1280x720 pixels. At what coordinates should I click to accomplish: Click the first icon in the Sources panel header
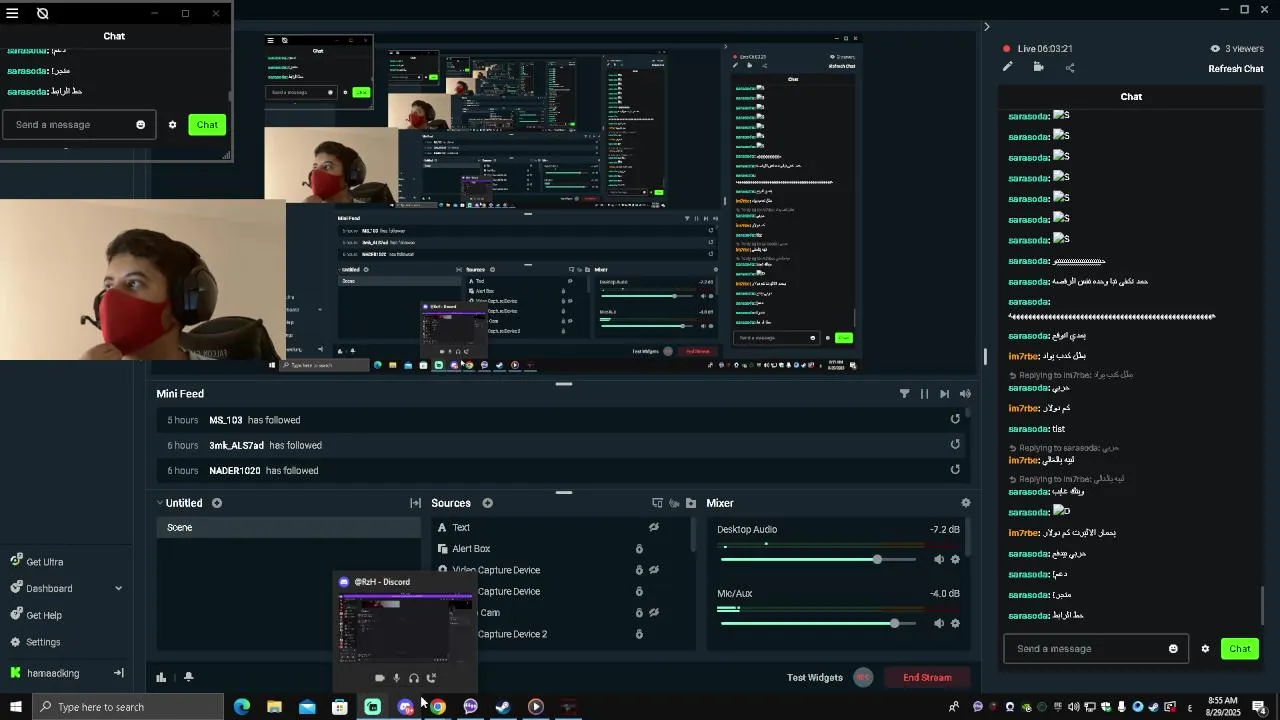[657, 503]
